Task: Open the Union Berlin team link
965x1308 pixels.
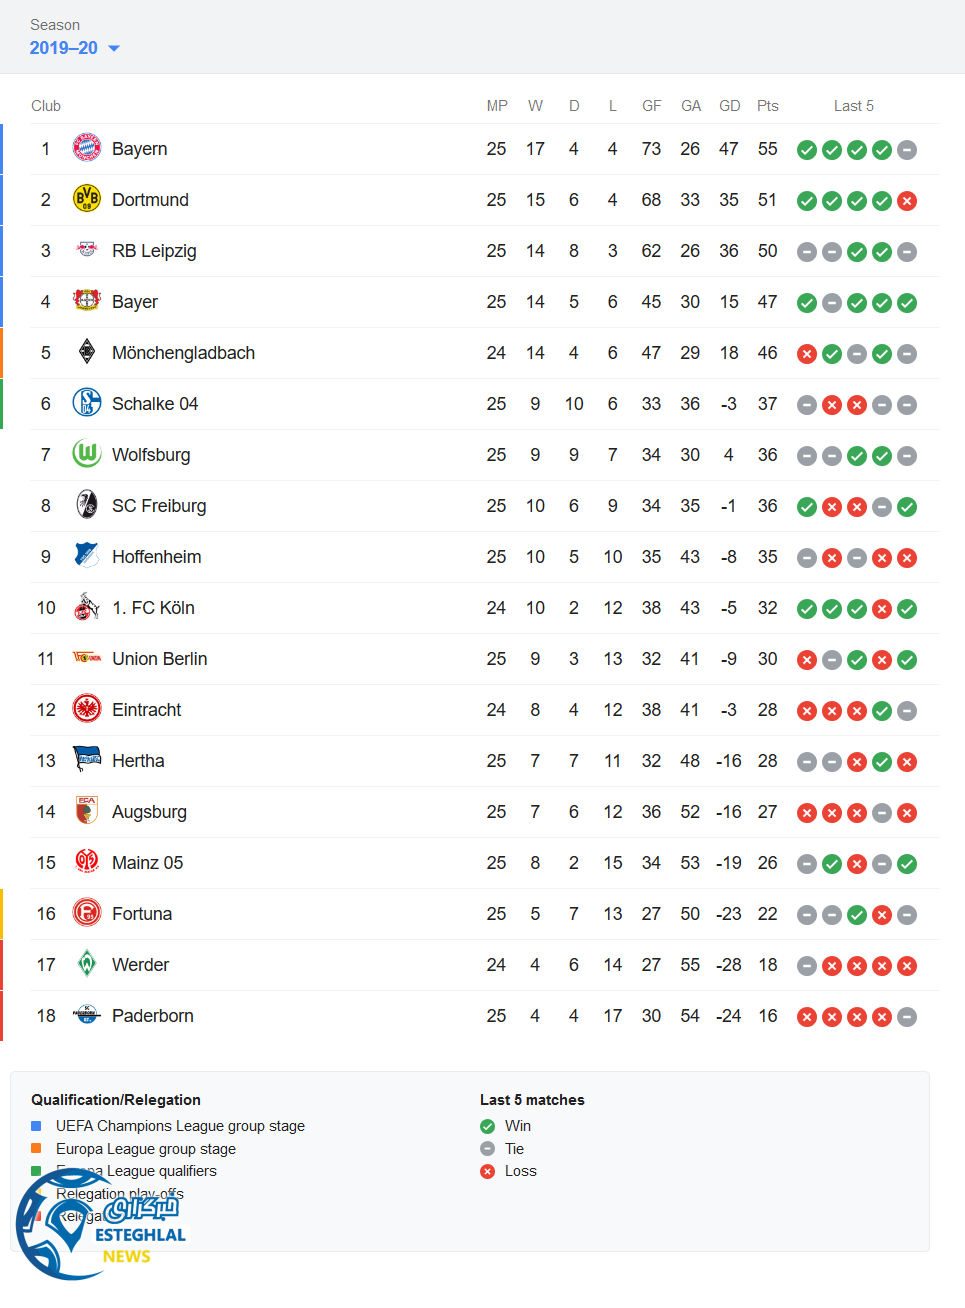Action: click(x=159, y=659)
